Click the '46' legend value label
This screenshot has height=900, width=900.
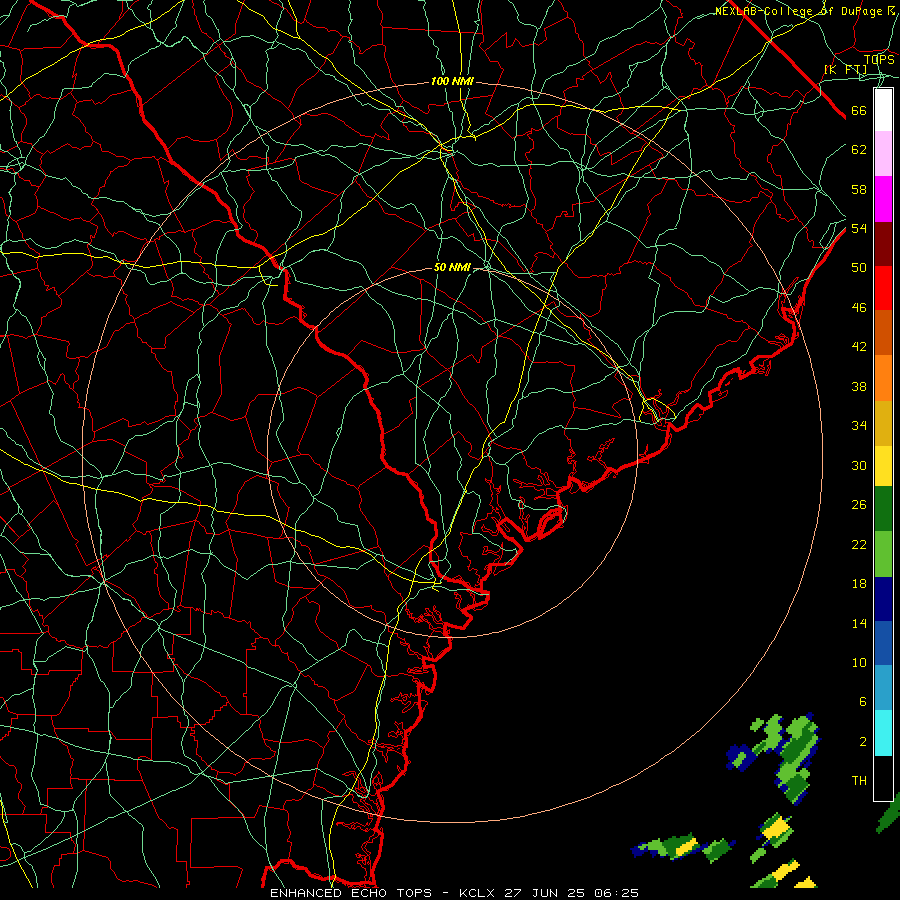(859, 308)
